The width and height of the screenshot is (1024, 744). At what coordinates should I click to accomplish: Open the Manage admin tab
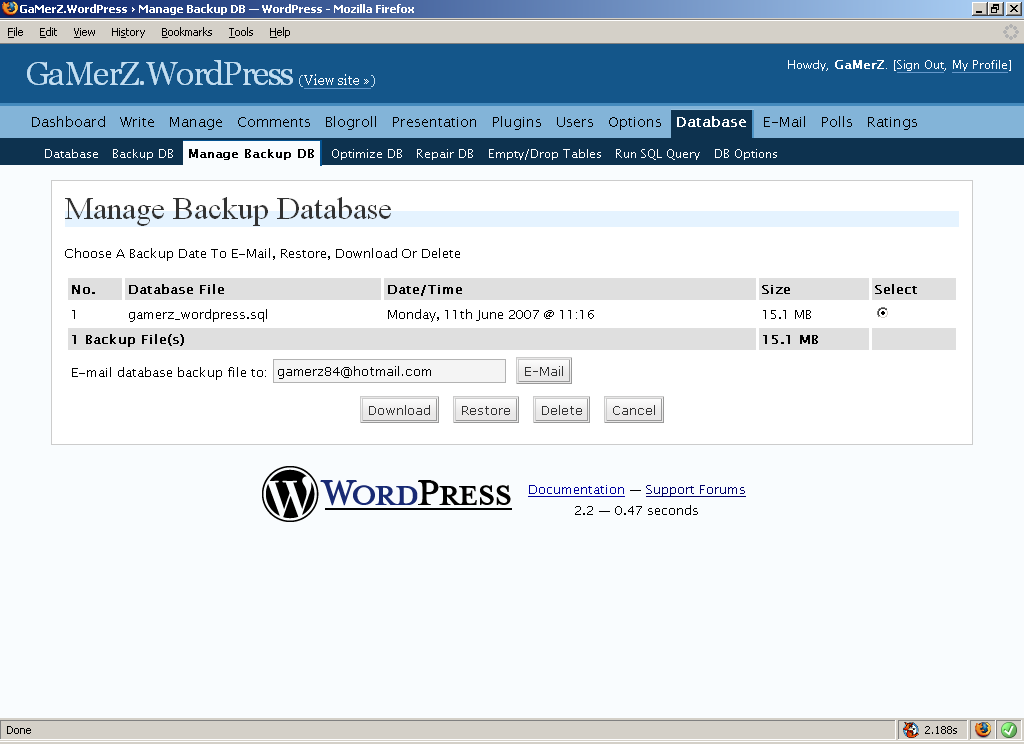[x=196, y=122]
